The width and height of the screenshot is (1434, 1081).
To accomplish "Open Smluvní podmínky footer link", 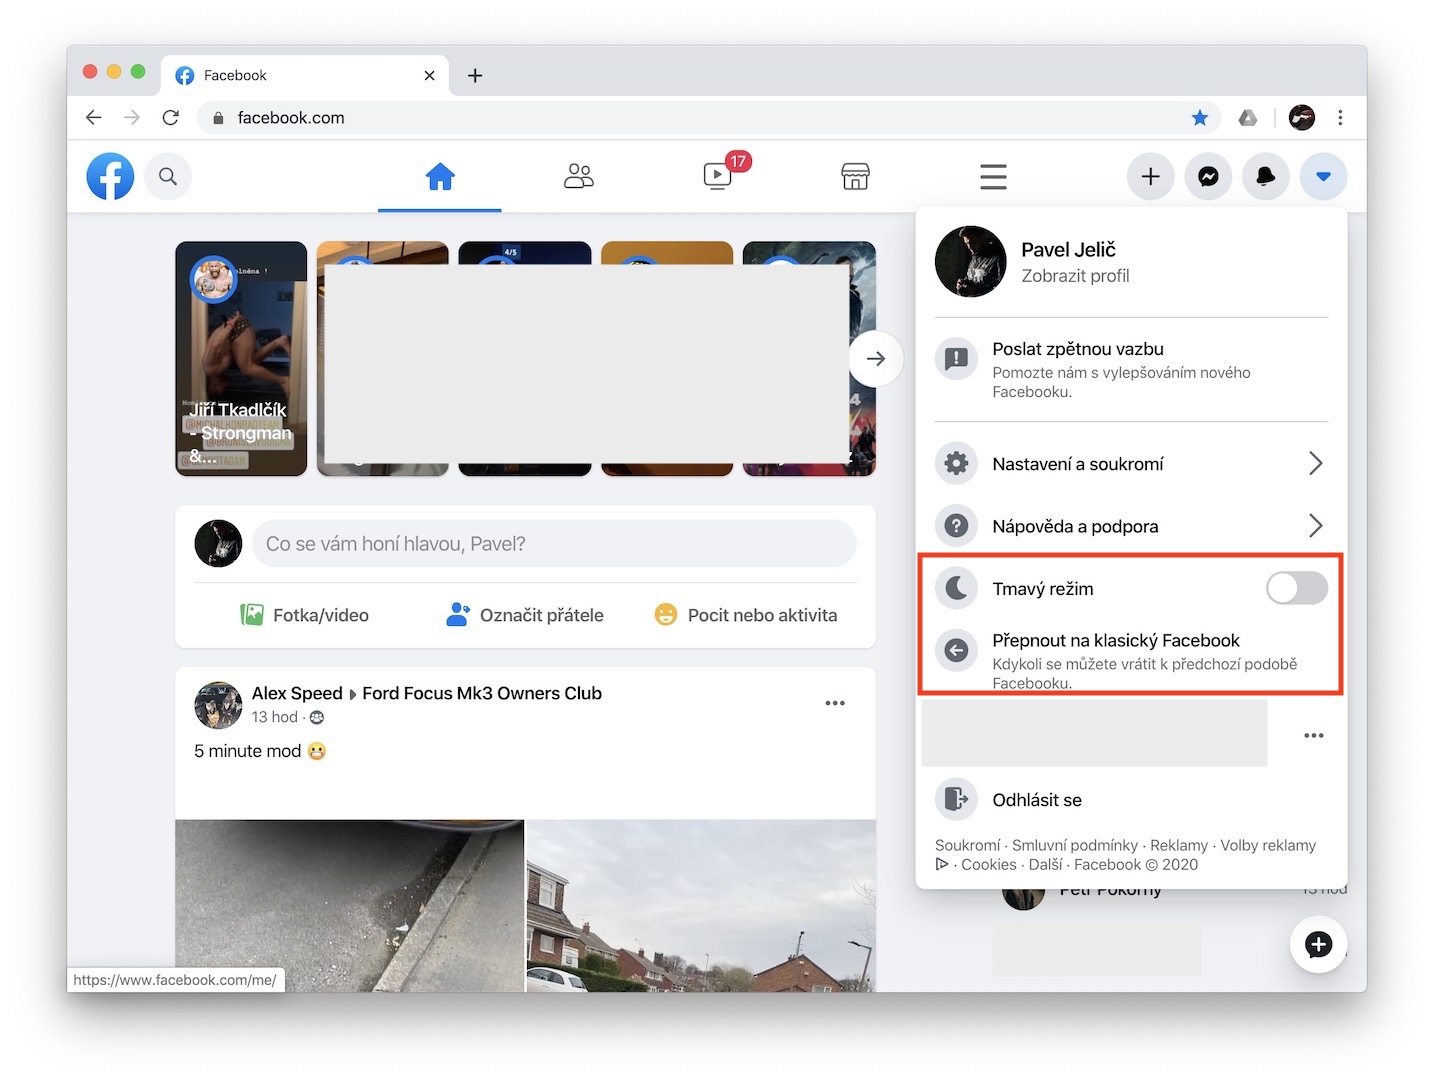I will [x=1075, y=845].
